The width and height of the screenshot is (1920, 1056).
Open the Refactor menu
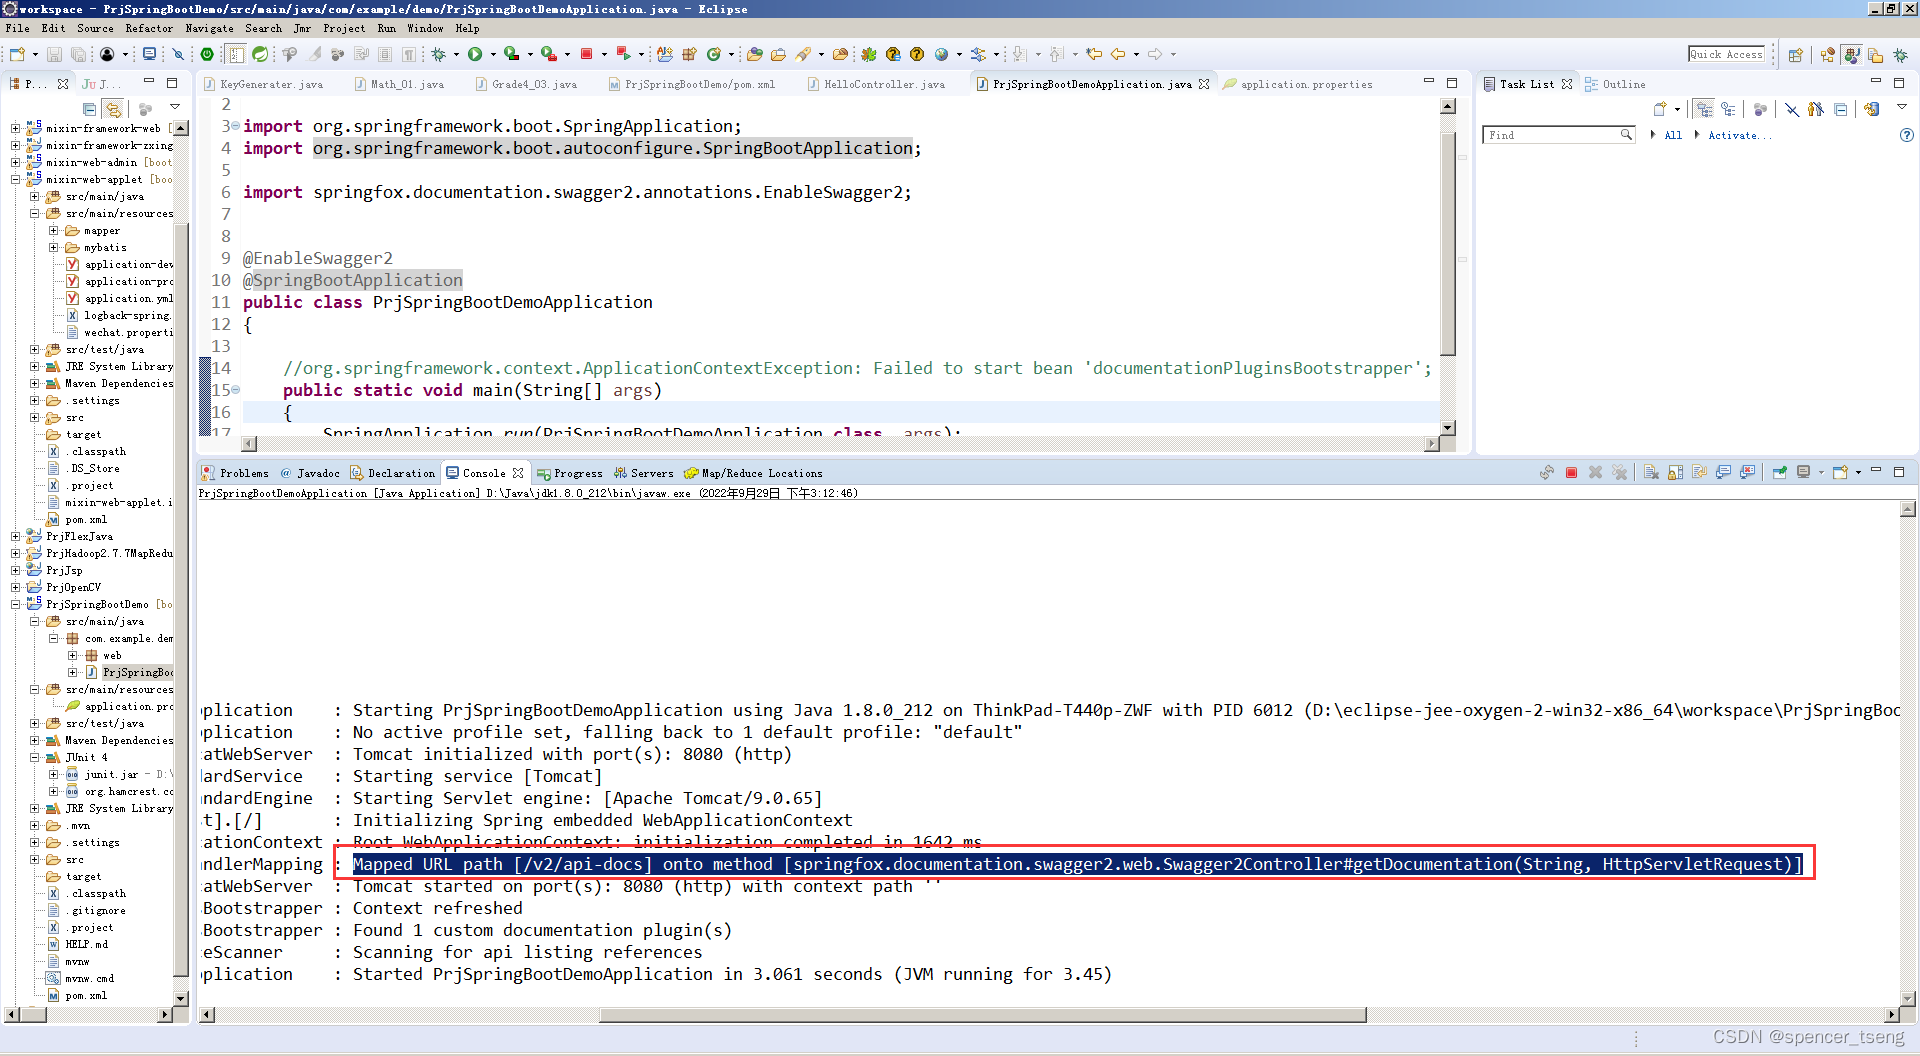point(149,28)
